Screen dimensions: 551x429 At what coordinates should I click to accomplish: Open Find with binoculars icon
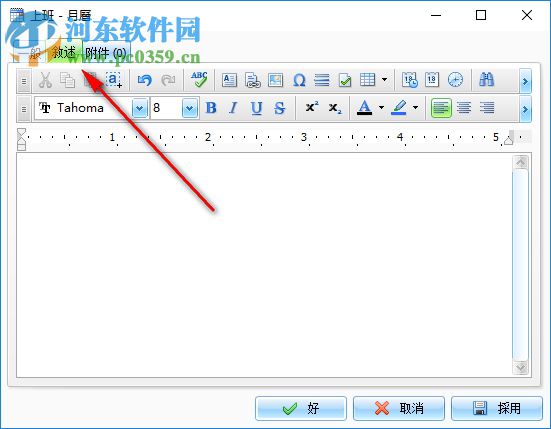[x=486, y=80]
